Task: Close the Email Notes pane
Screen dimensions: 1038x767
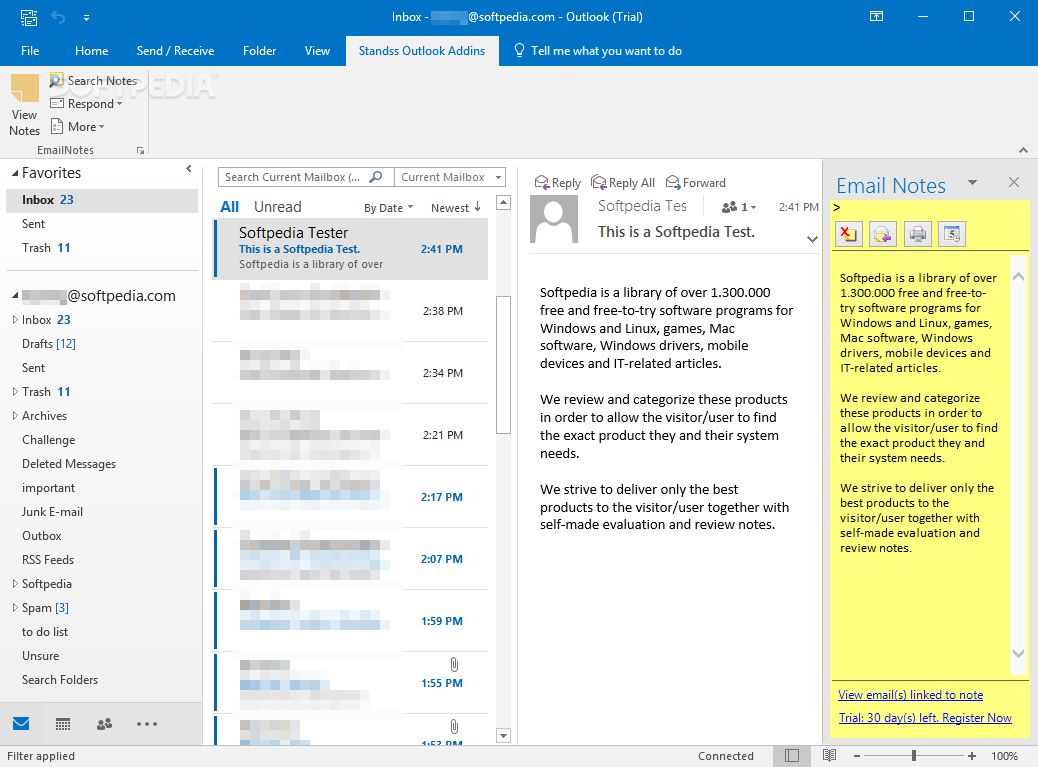Action: coord(1014,182)
